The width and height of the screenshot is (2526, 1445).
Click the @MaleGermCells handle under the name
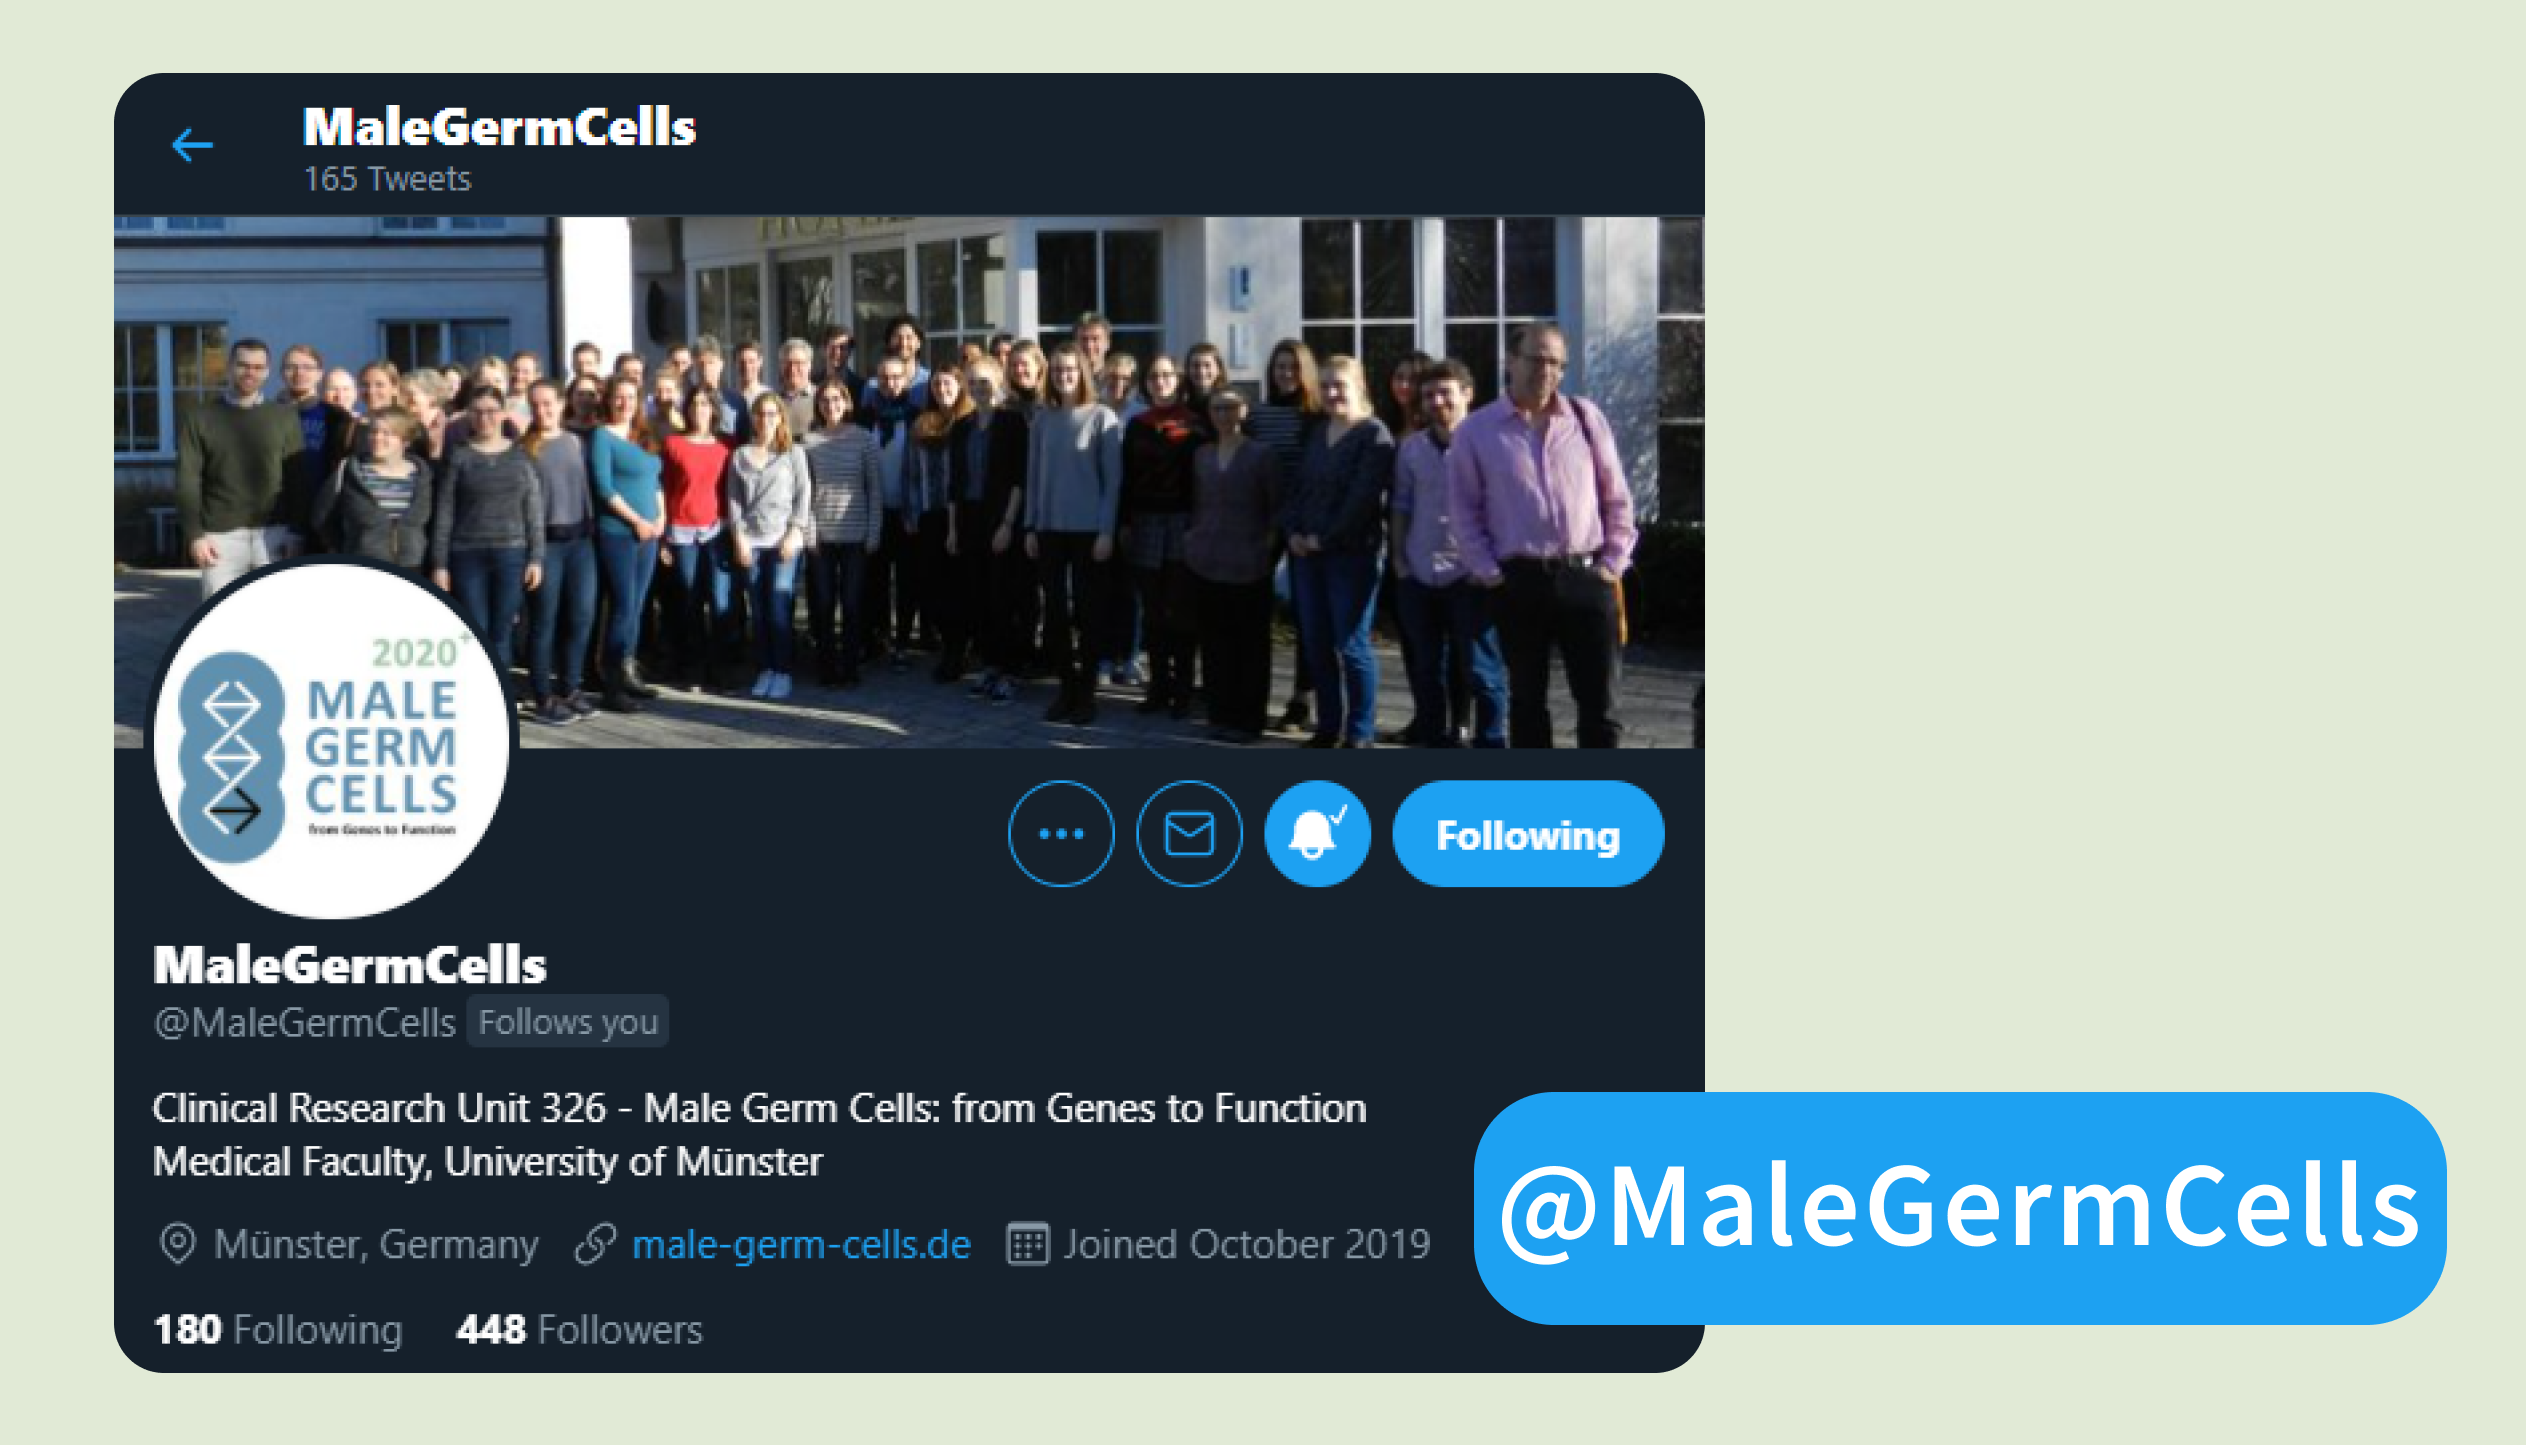coord(305,1023)
